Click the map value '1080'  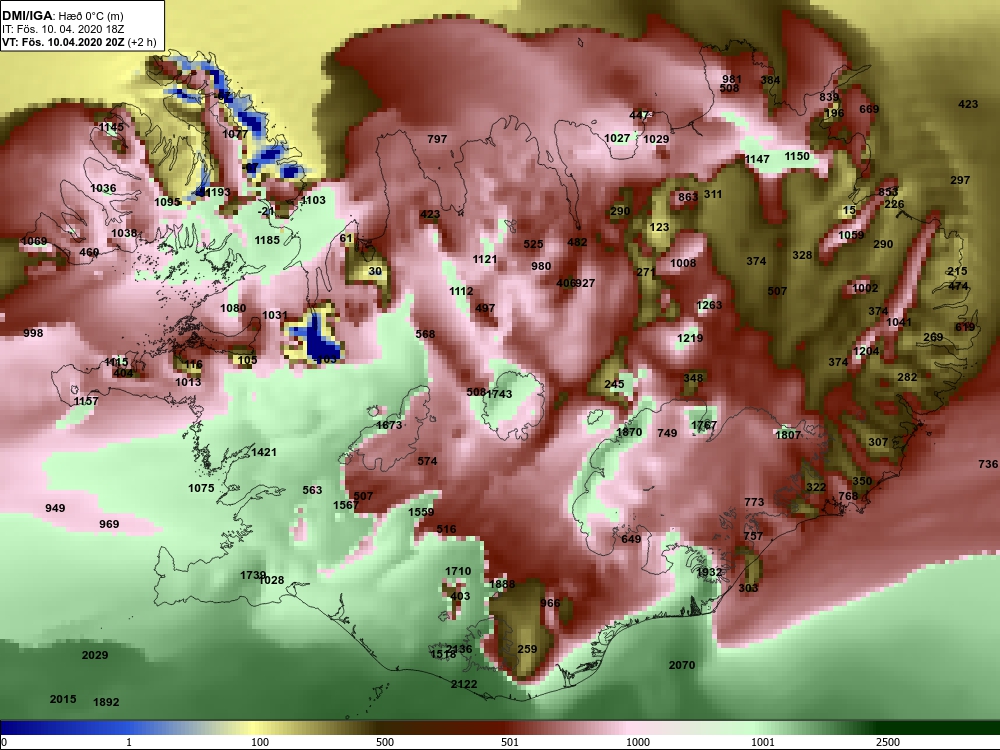pyautogui.click(x=233, y=309)
